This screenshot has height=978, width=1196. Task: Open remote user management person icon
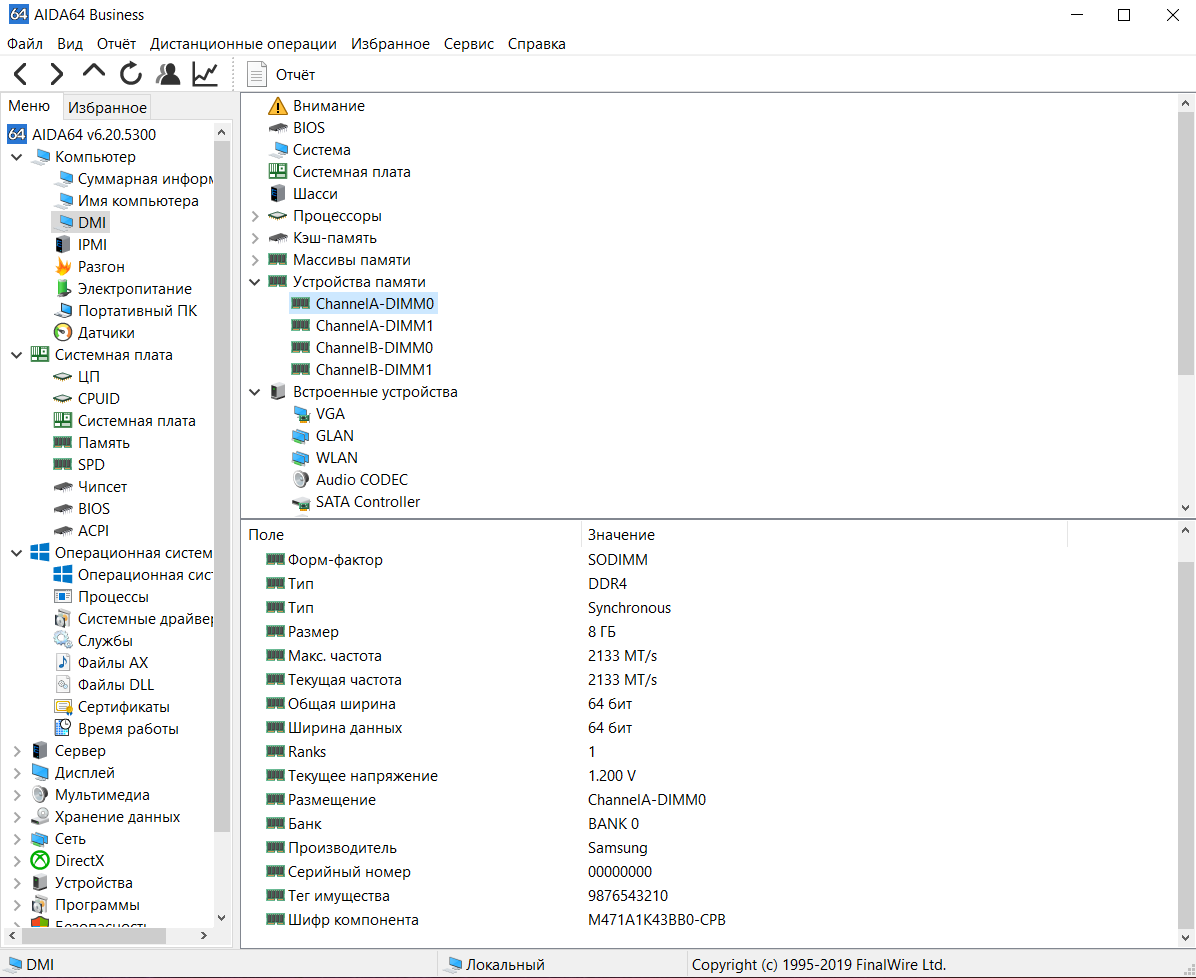coord(168,74)
